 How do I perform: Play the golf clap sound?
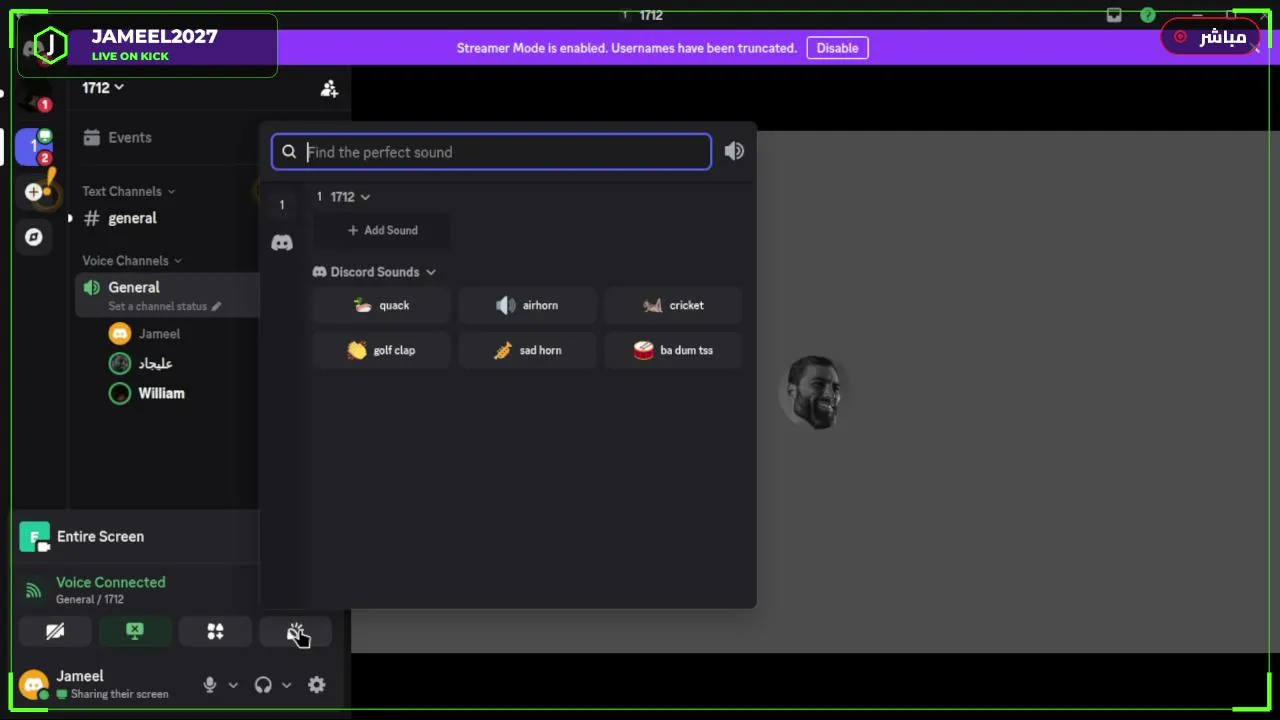(x=381, y=351)
